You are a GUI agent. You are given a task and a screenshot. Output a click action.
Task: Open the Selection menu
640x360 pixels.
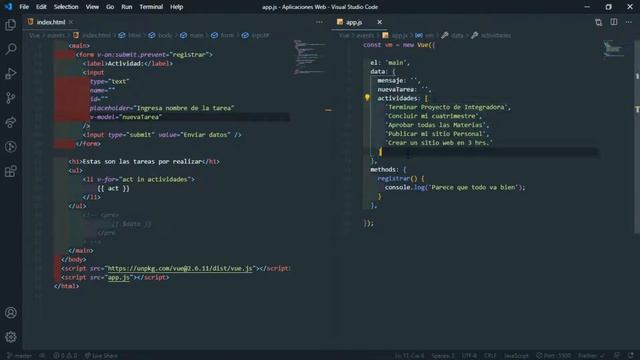point(66,7)
